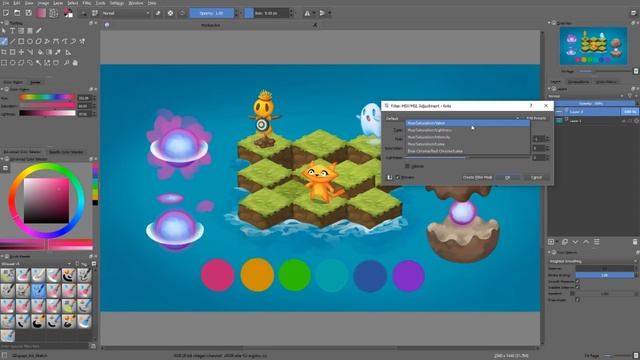
Task: Toggle preserve alpha in toolbar
Action: pyautogui.click(x=170, y=13)
